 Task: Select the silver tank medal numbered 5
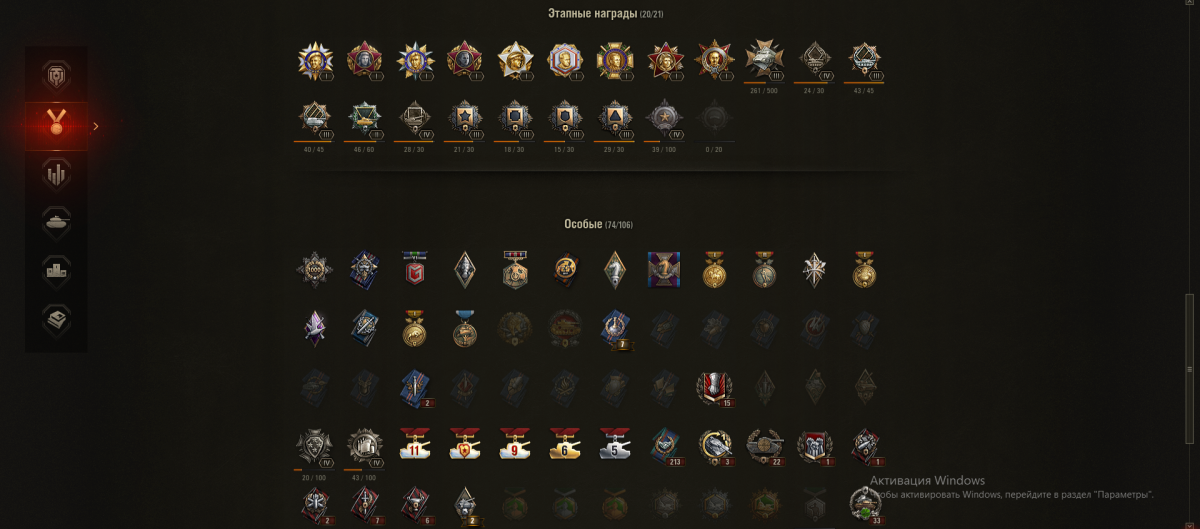pos(614,445)
